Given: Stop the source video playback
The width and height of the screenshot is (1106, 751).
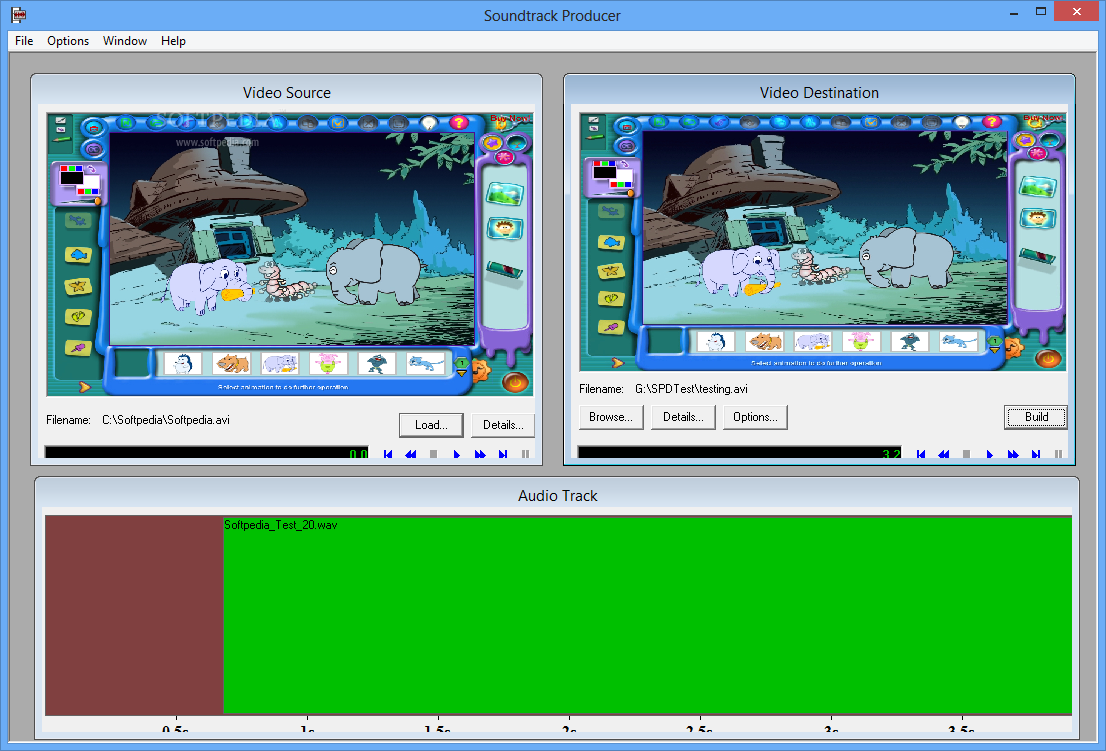Looking at the screenshot, I should click(x=433, y=454).
